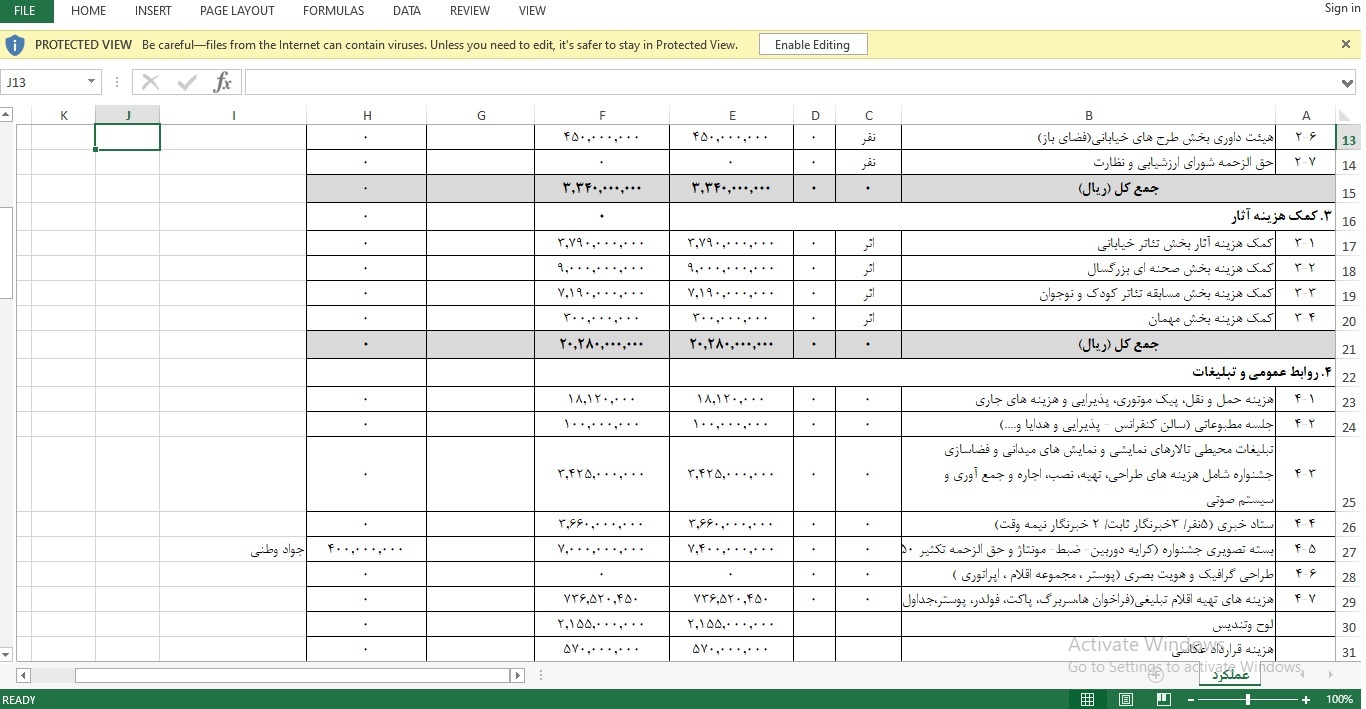
Task: Click the Enable Editing button
Action: click(x=812, y=45)
